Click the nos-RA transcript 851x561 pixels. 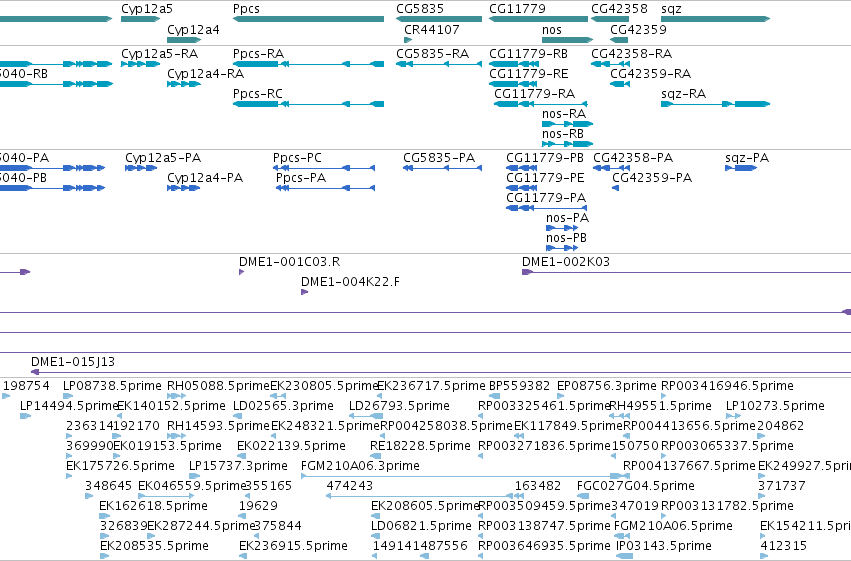[x=568, y=124]
